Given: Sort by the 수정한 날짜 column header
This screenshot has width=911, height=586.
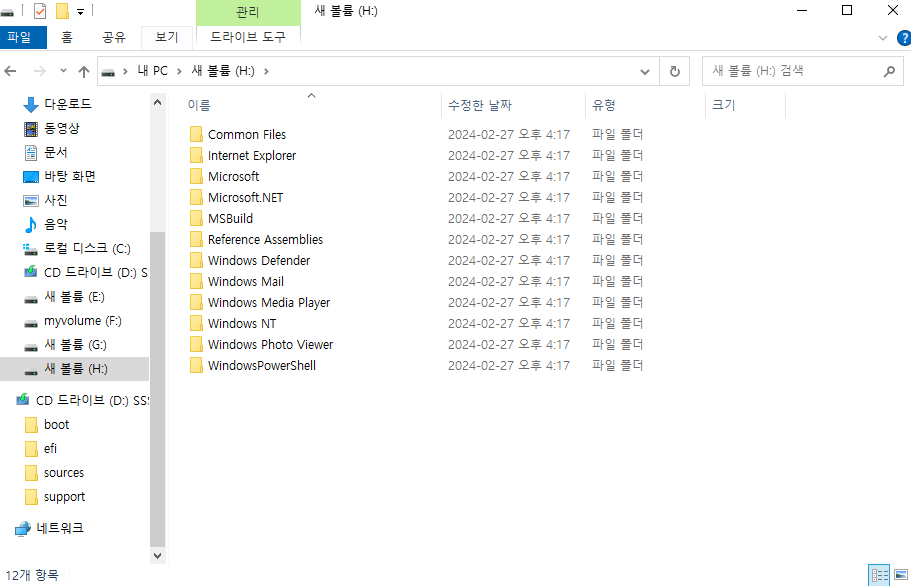Looking at the screenshot, I should click(480, 105).
